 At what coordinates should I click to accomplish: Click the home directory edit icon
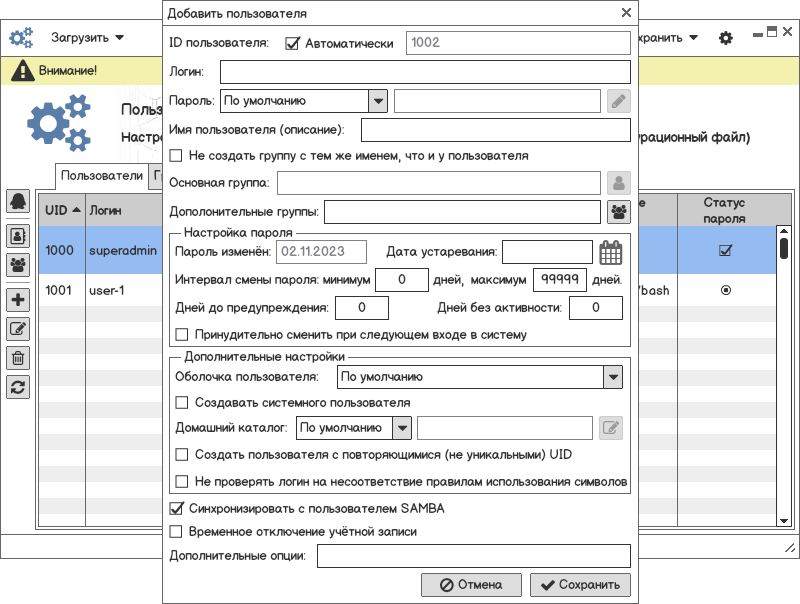point(610,427)
